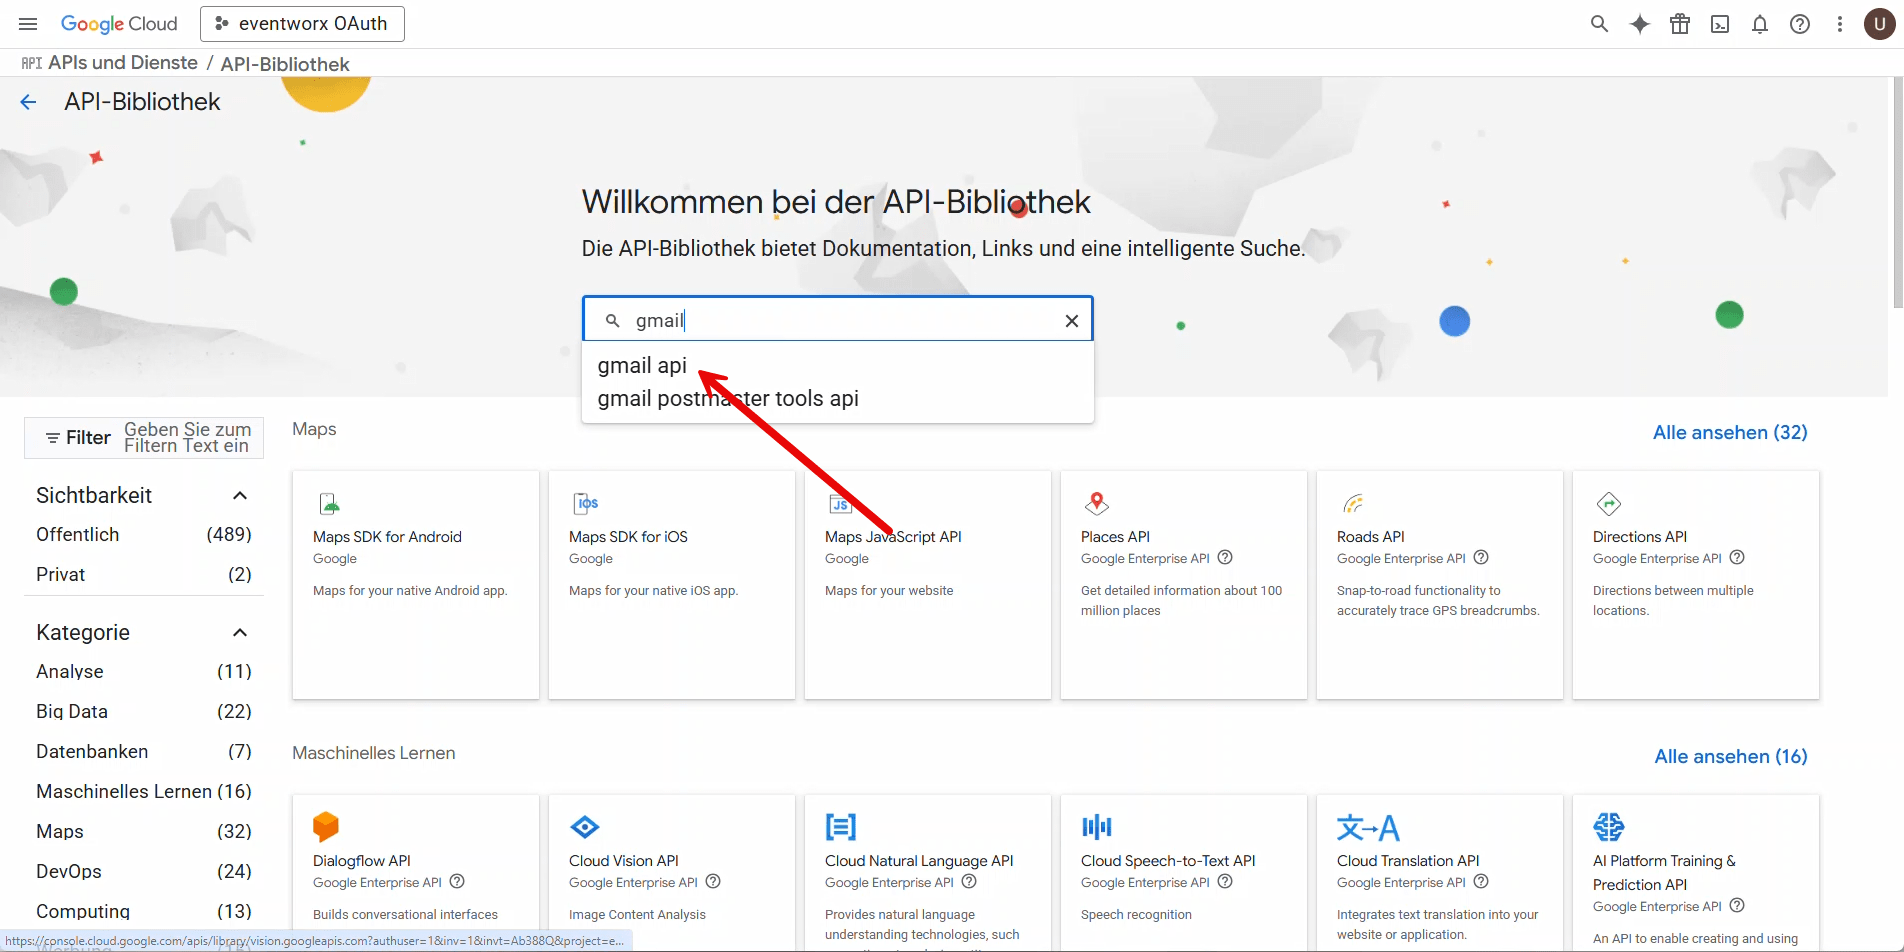The width and height of the screenshot is (1904, 952).
Task: Click the Cloud Vision API icon
Action: coord(585,827)
